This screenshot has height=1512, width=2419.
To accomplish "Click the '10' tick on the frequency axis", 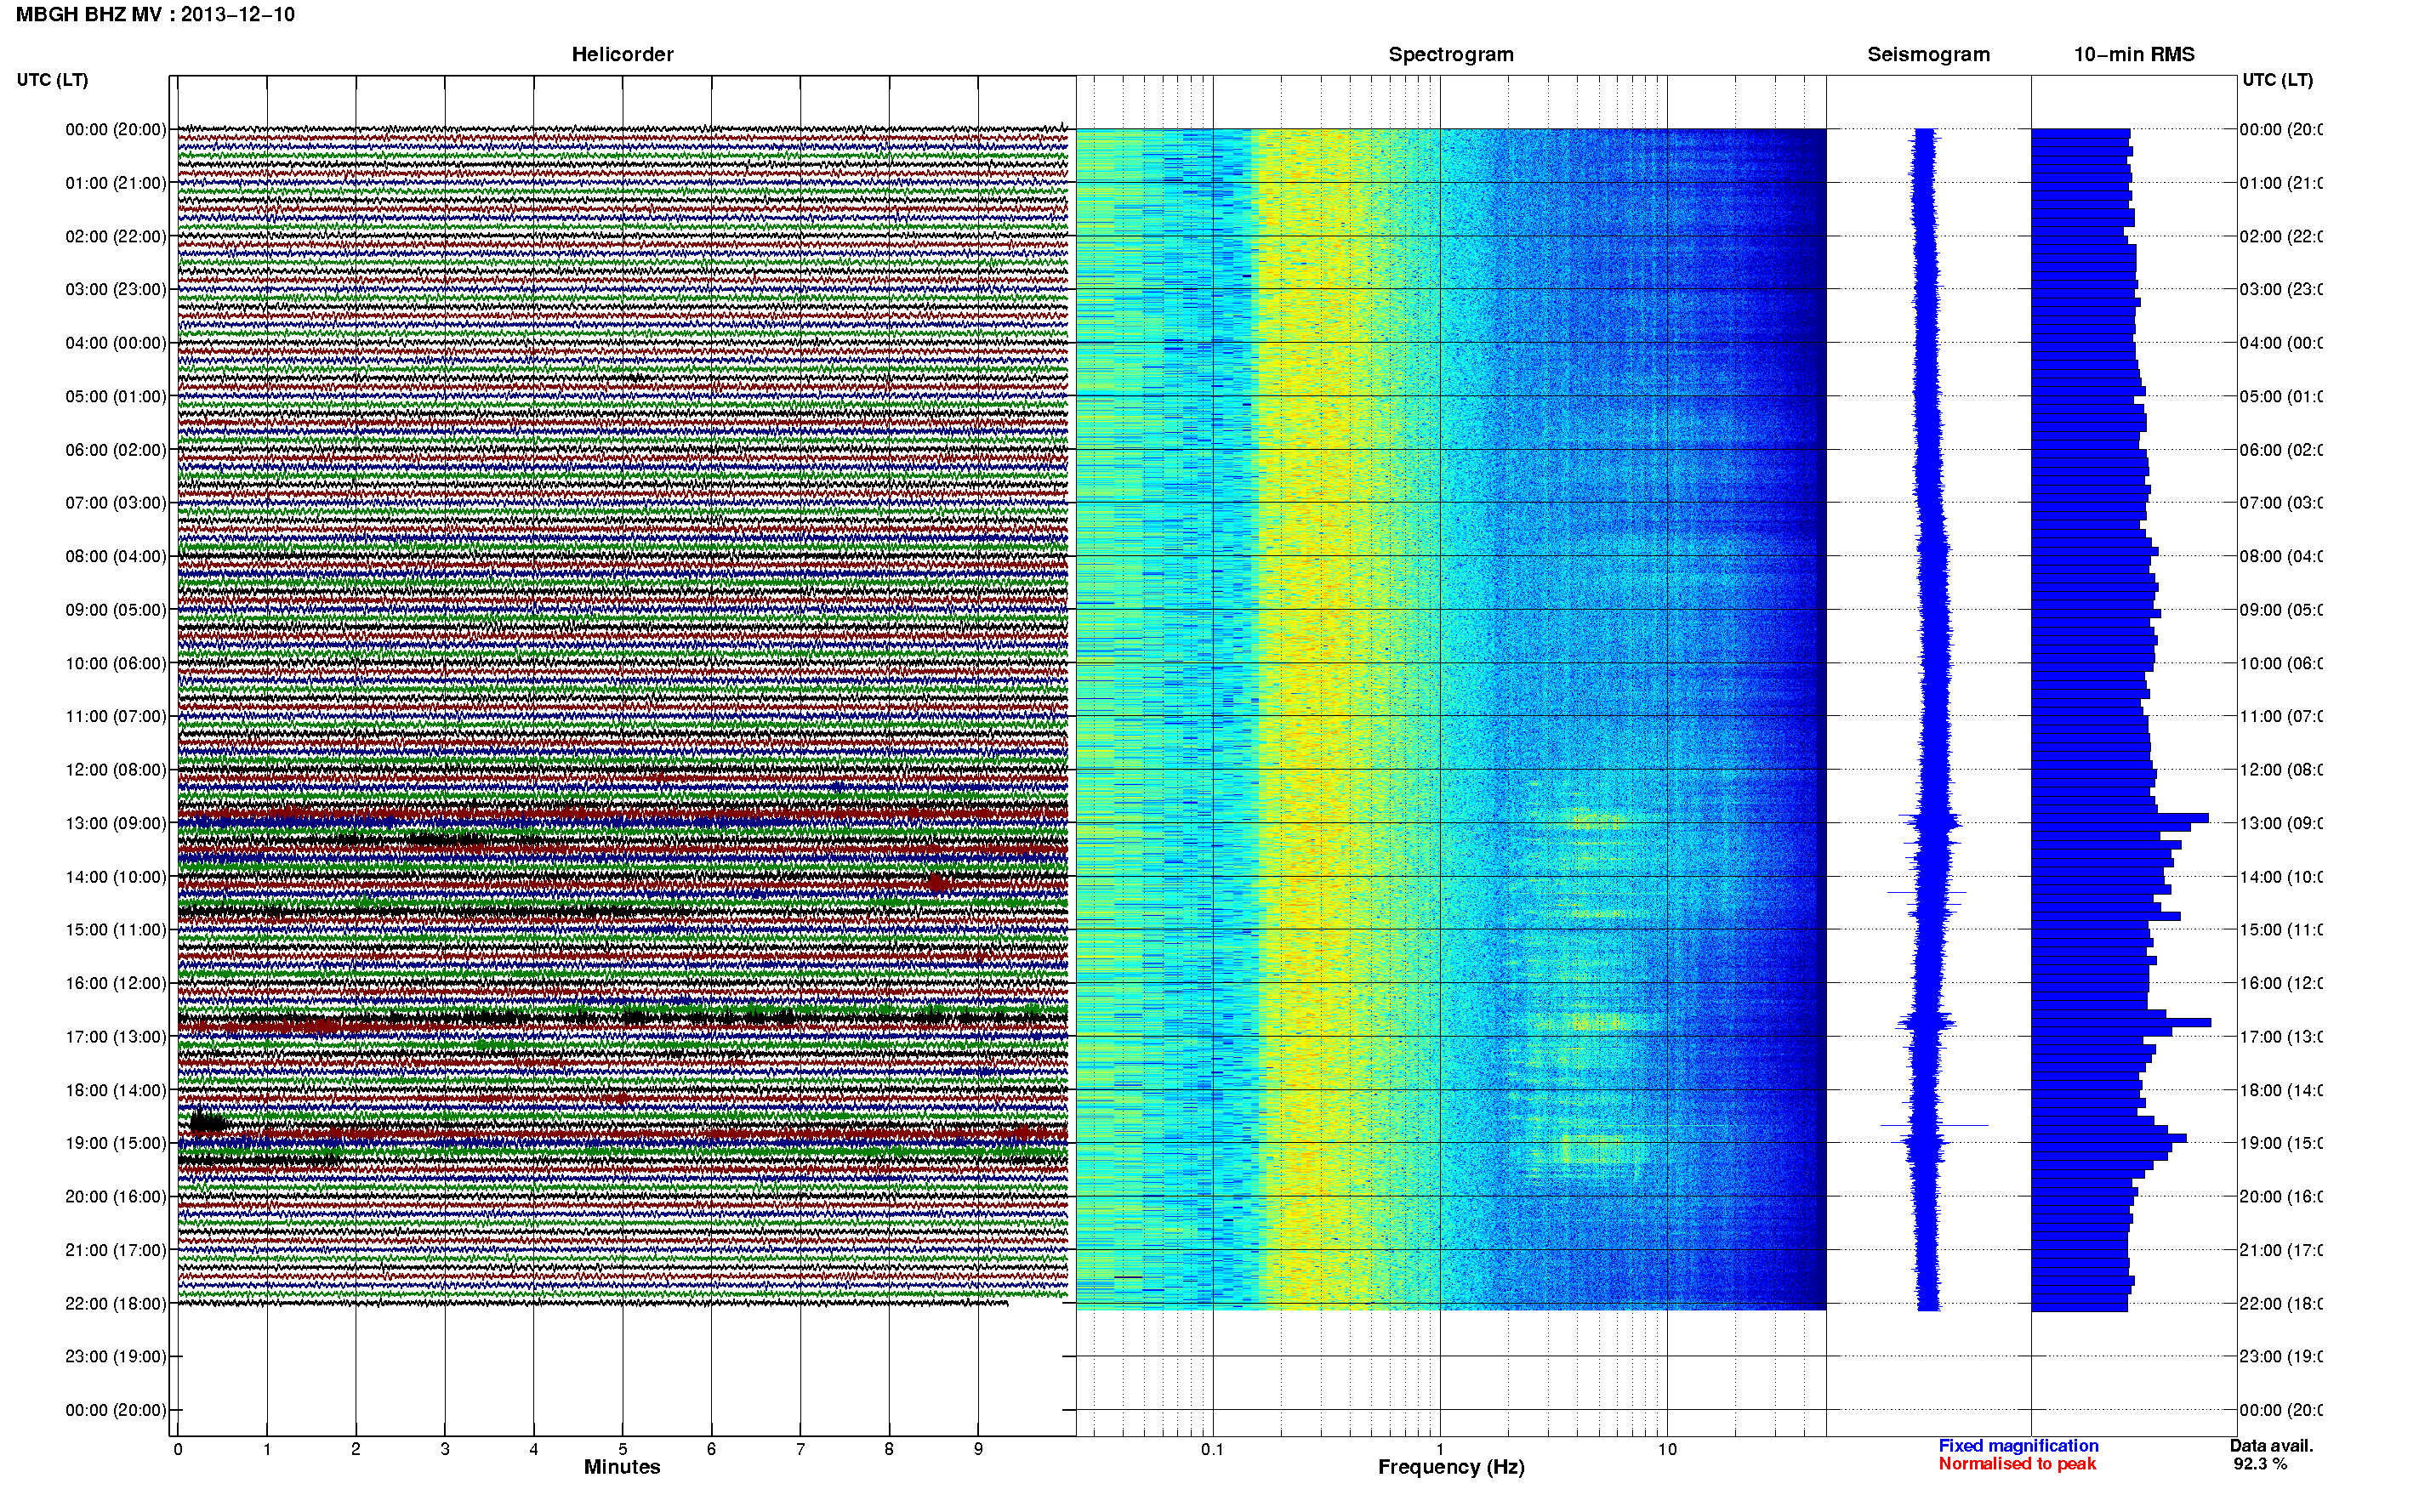I will [x=1667, y=1449].
